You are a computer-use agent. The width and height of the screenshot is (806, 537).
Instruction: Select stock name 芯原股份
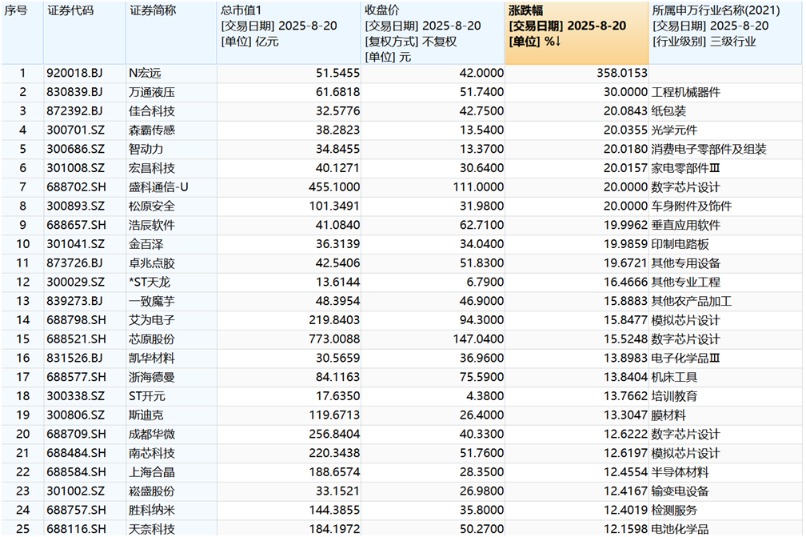152,339
